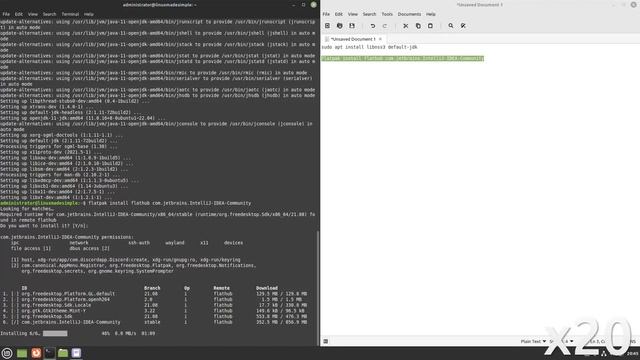Click 'org.freedesktop.Sdk.Locale' row in terminal
640x360 pixels.
pos(155,305)
